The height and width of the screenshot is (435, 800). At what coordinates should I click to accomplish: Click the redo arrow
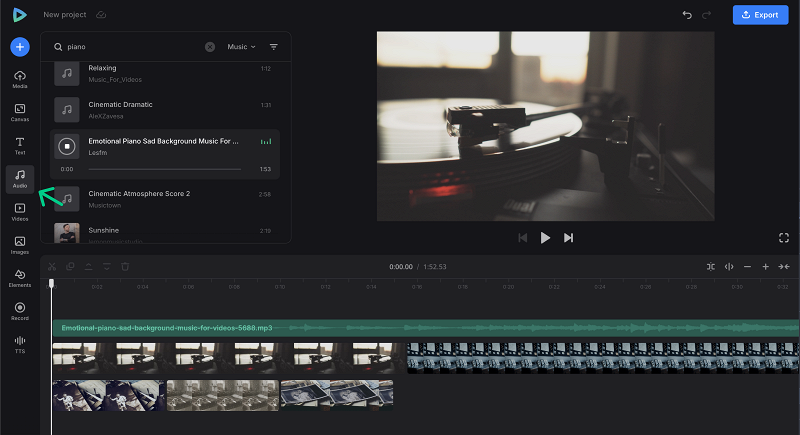coord(707,15)
